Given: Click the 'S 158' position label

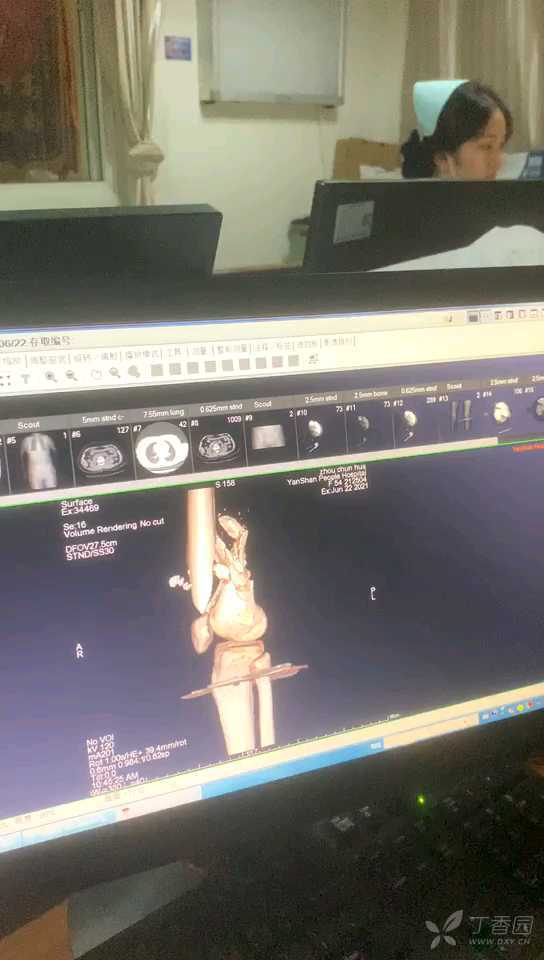Looking at the screenshot, I should (225, 484).
